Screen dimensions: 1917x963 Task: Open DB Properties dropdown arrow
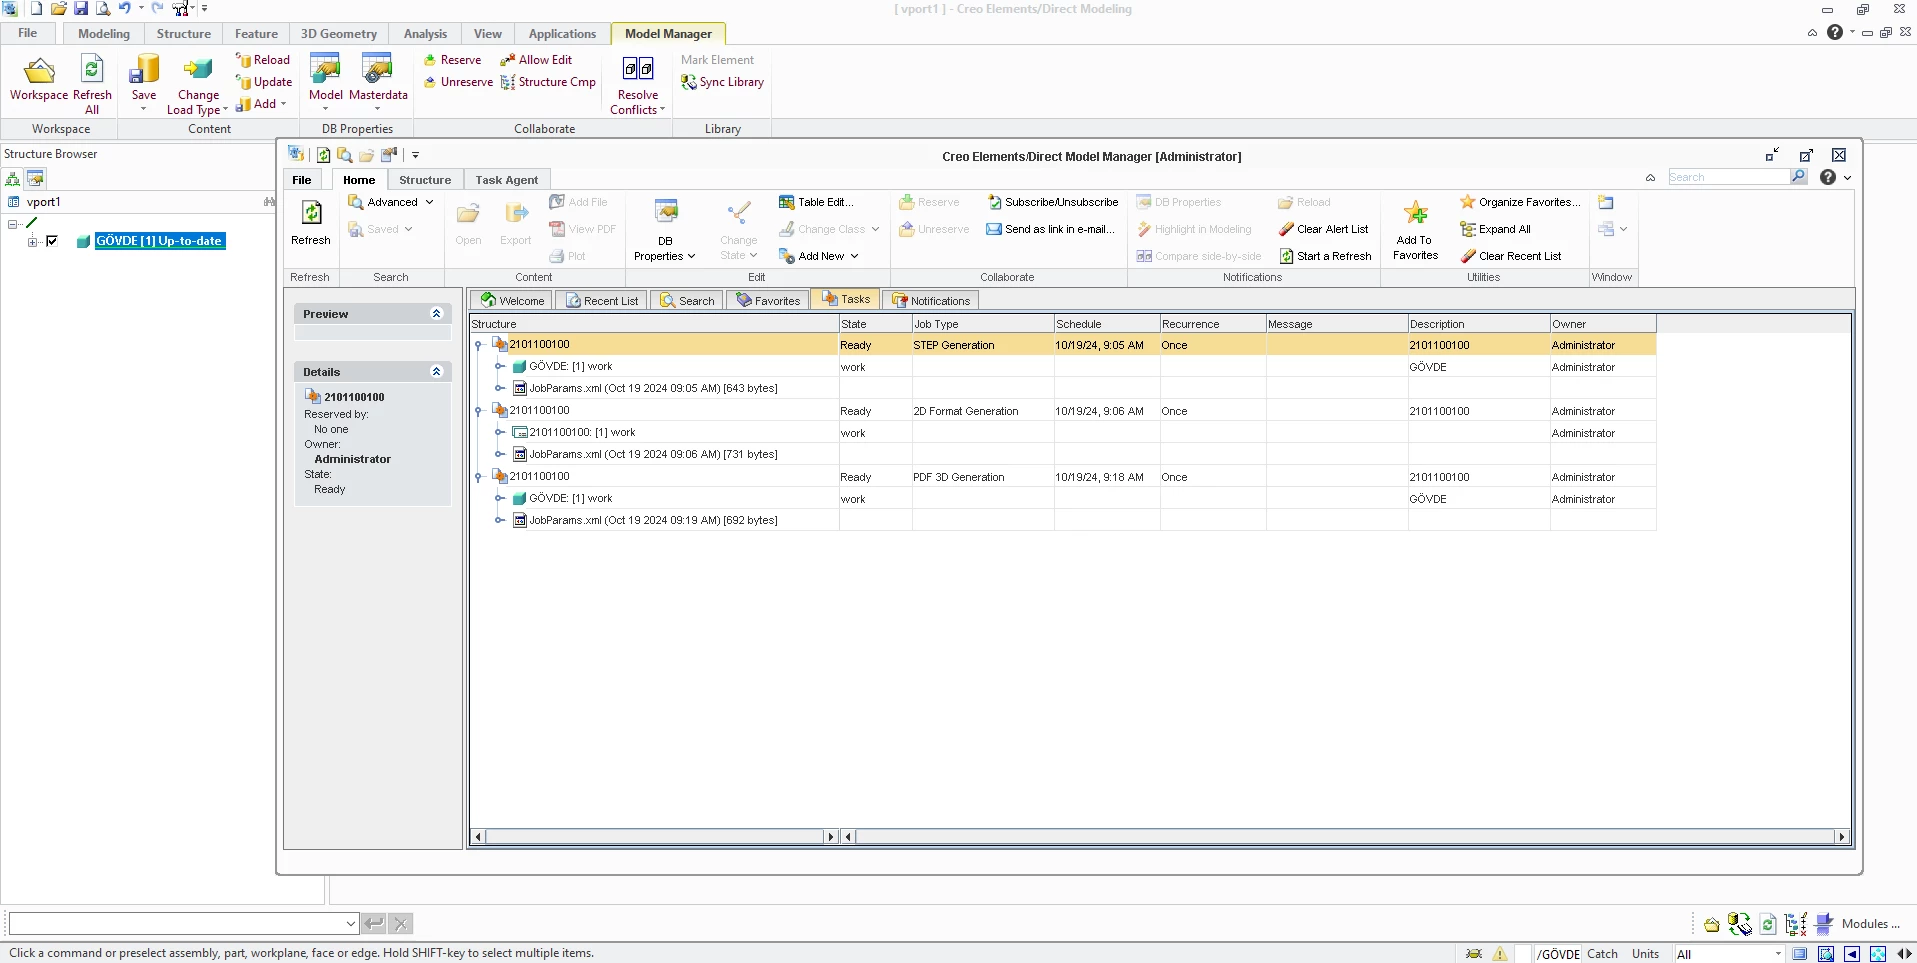[691, 256]
